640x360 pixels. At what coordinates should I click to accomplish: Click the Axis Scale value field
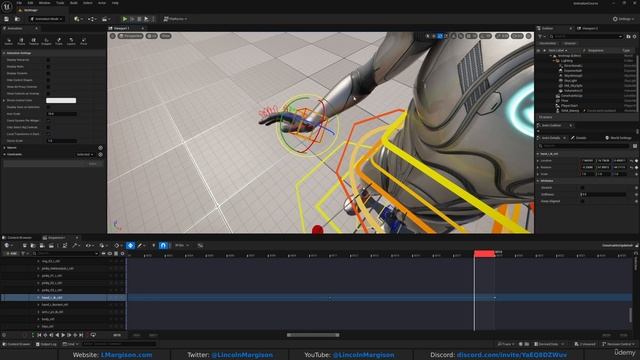click(62, 114)
